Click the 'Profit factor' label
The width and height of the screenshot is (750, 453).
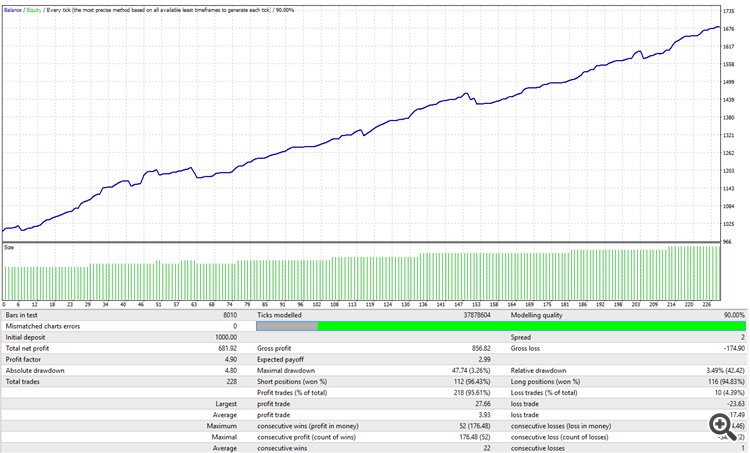pos(23,359)
